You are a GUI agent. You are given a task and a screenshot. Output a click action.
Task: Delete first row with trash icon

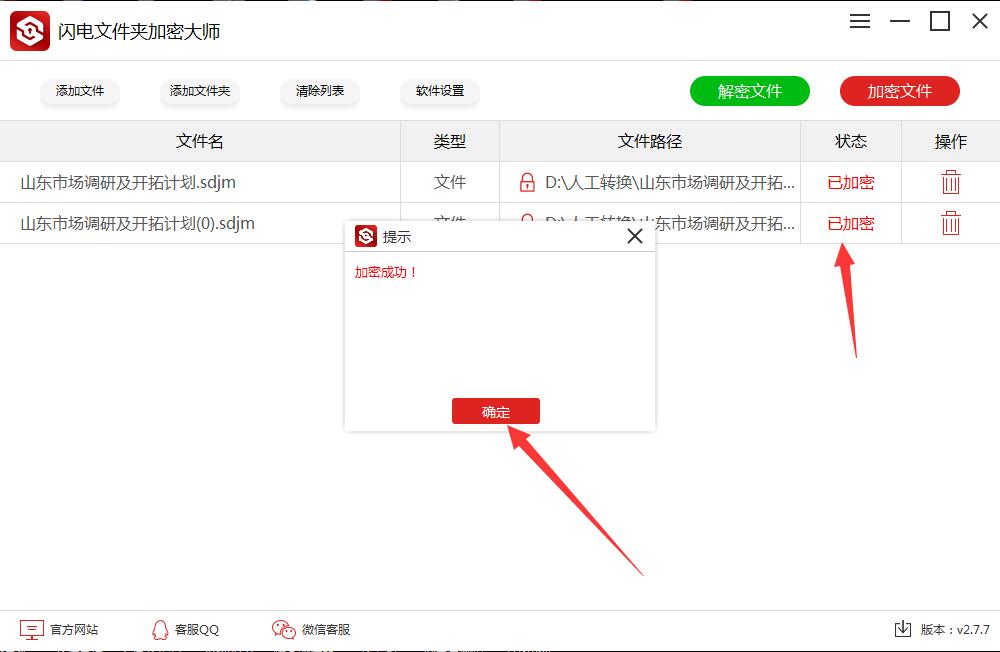pyautogui.click(x=950, y=182)
